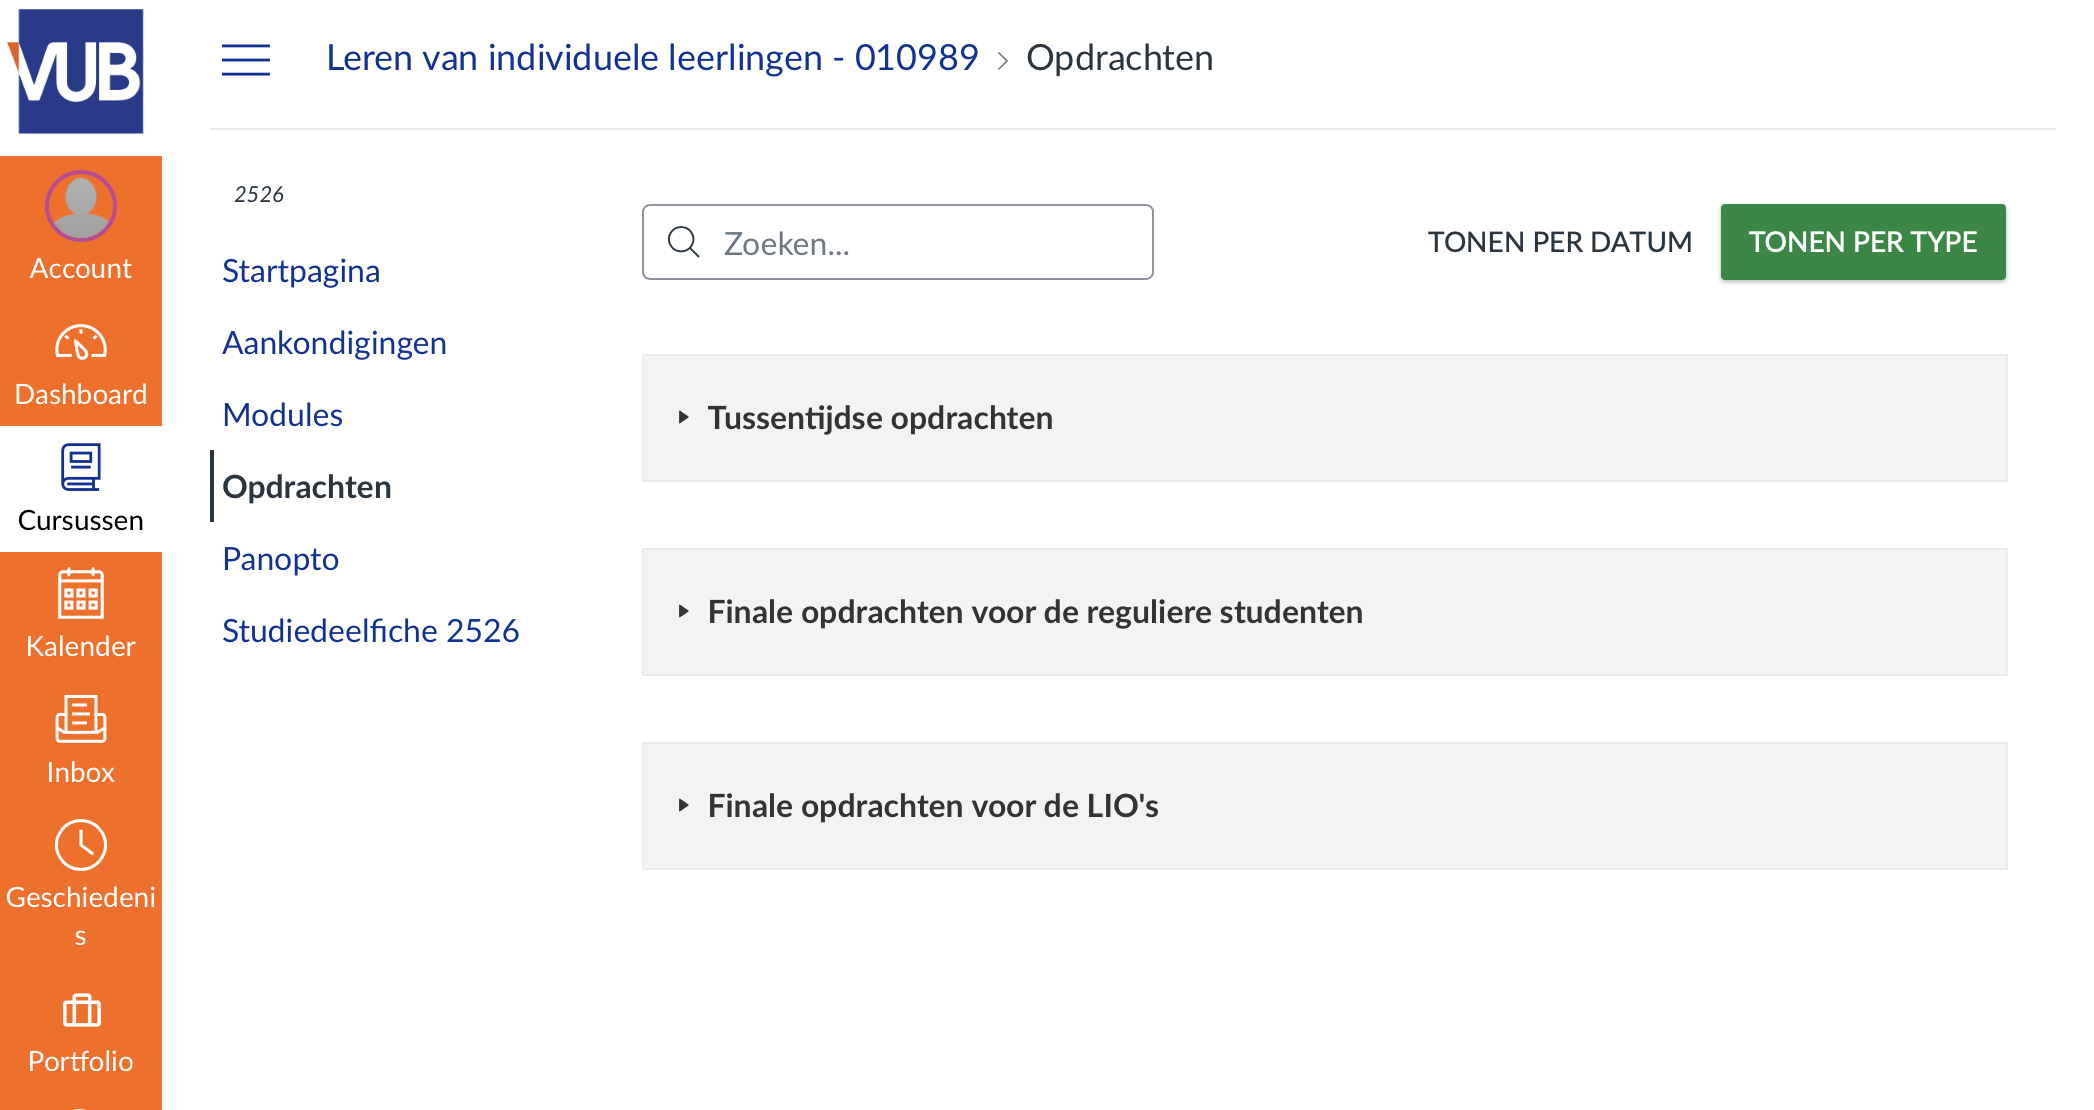The image size is (2094, 1110).
Task: Open the Geschiedenis clock icon
Action: click(80, 846)
